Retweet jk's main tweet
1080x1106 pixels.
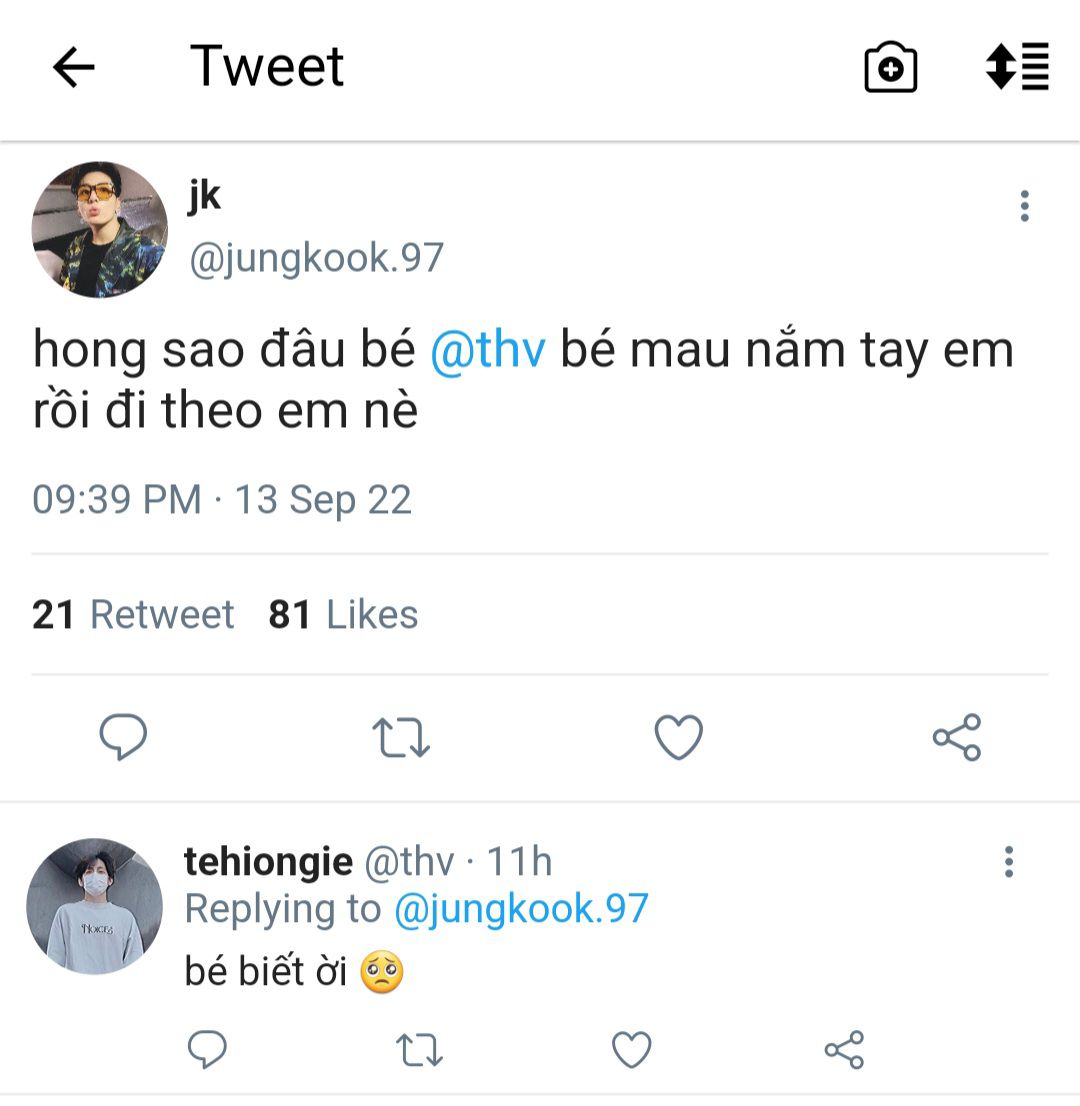(401, 738)
